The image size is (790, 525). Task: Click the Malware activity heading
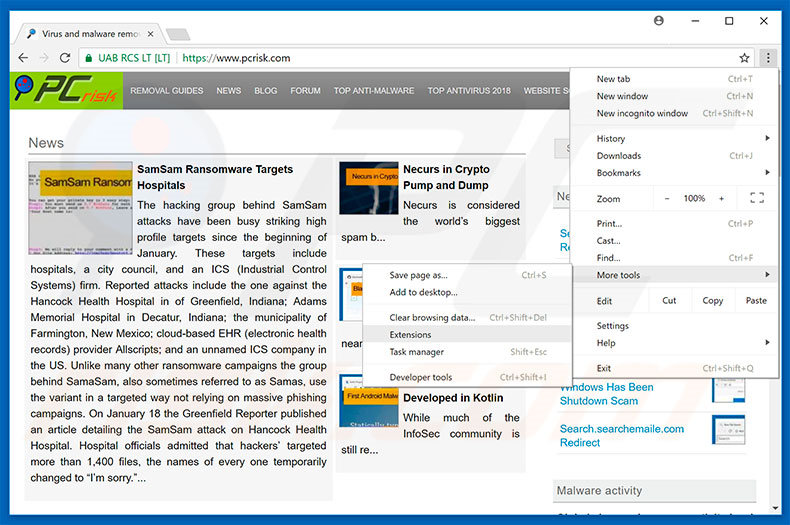tap(599, 491)
